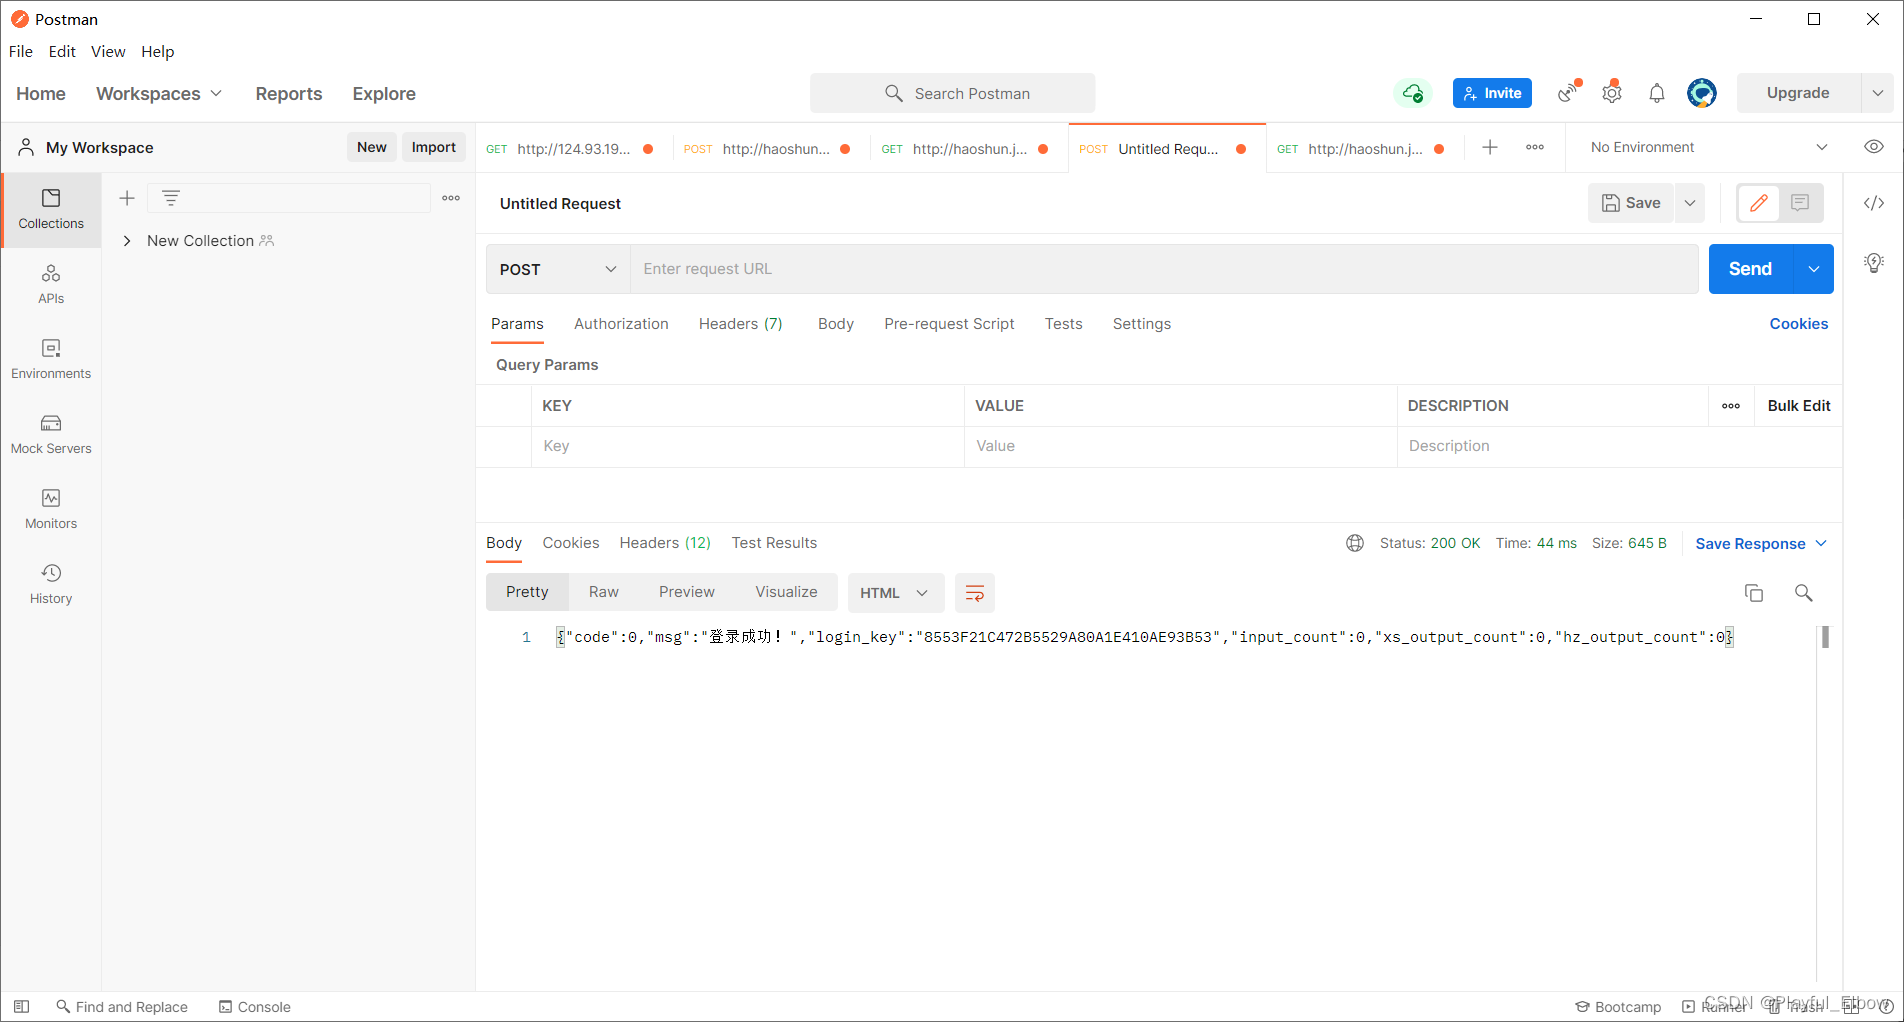This screenshot has height=1022, width=1904.
Task: Open collection options three-dot menu
Action: (x=451, y=198)
